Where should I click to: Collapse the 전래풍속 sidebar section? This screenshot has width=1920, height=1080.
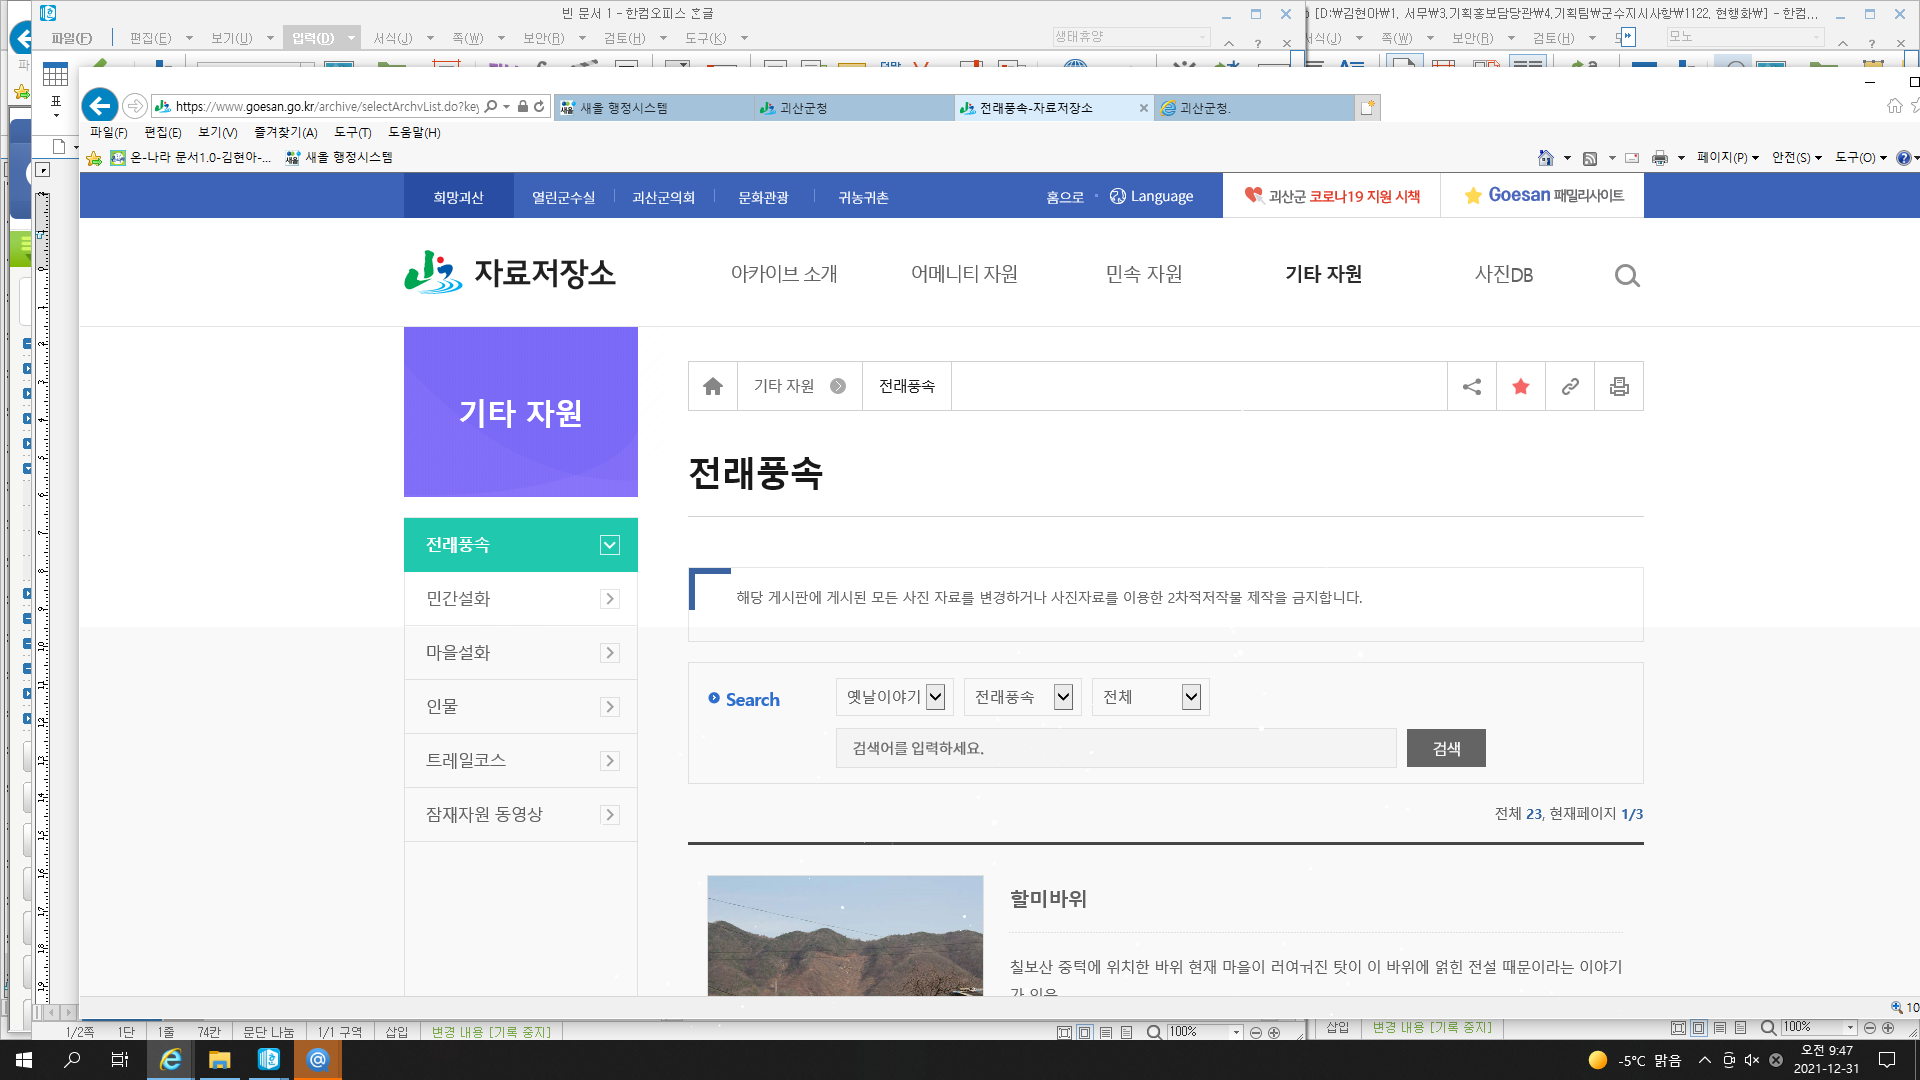click(x=609, y=545)
